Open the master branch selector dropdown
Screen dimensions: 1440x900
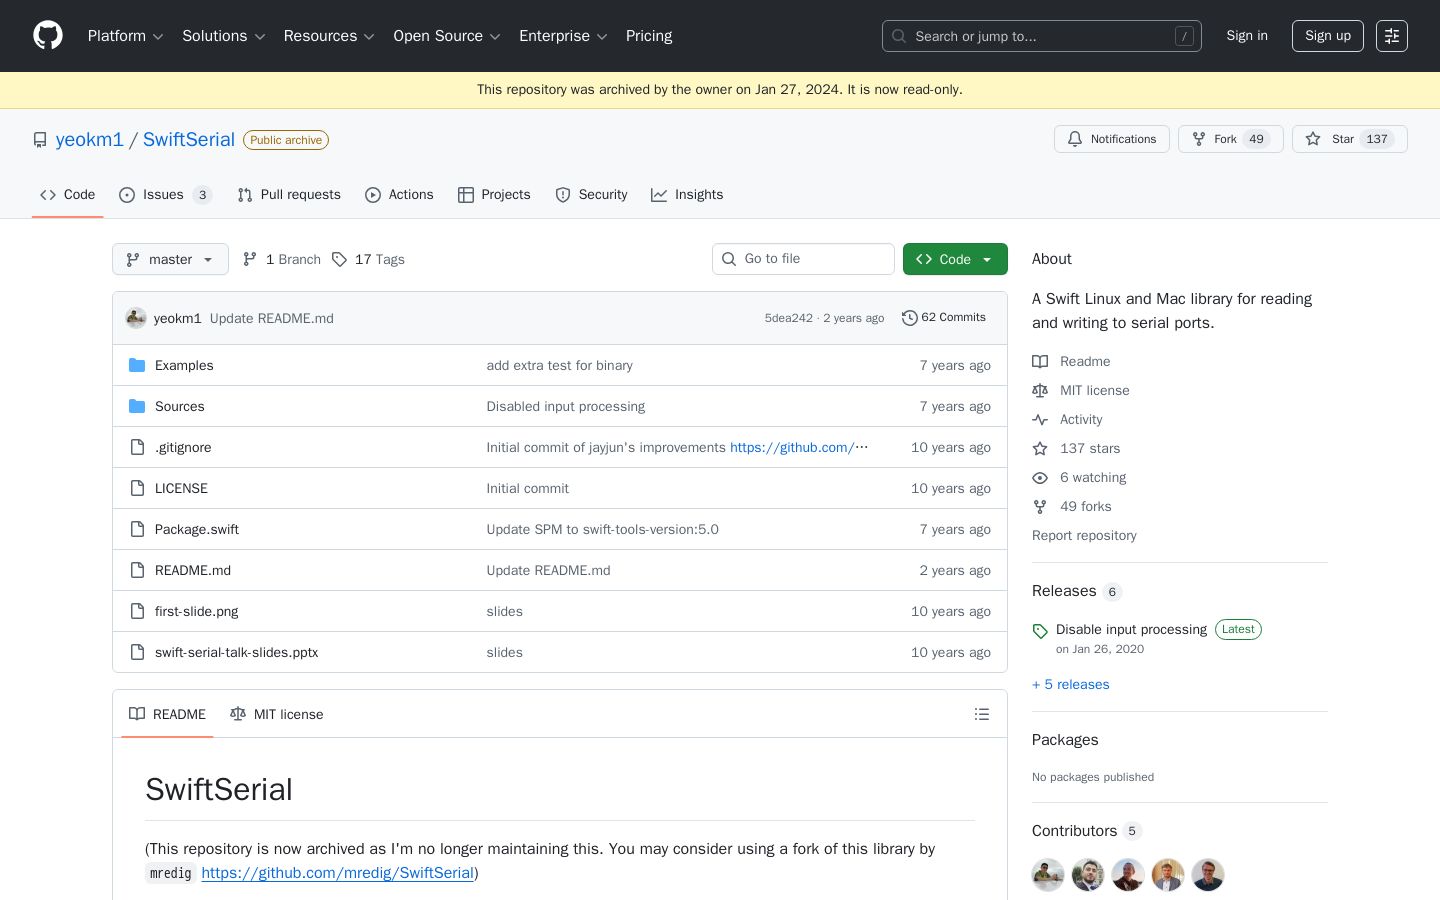click(x=170, y=259)
